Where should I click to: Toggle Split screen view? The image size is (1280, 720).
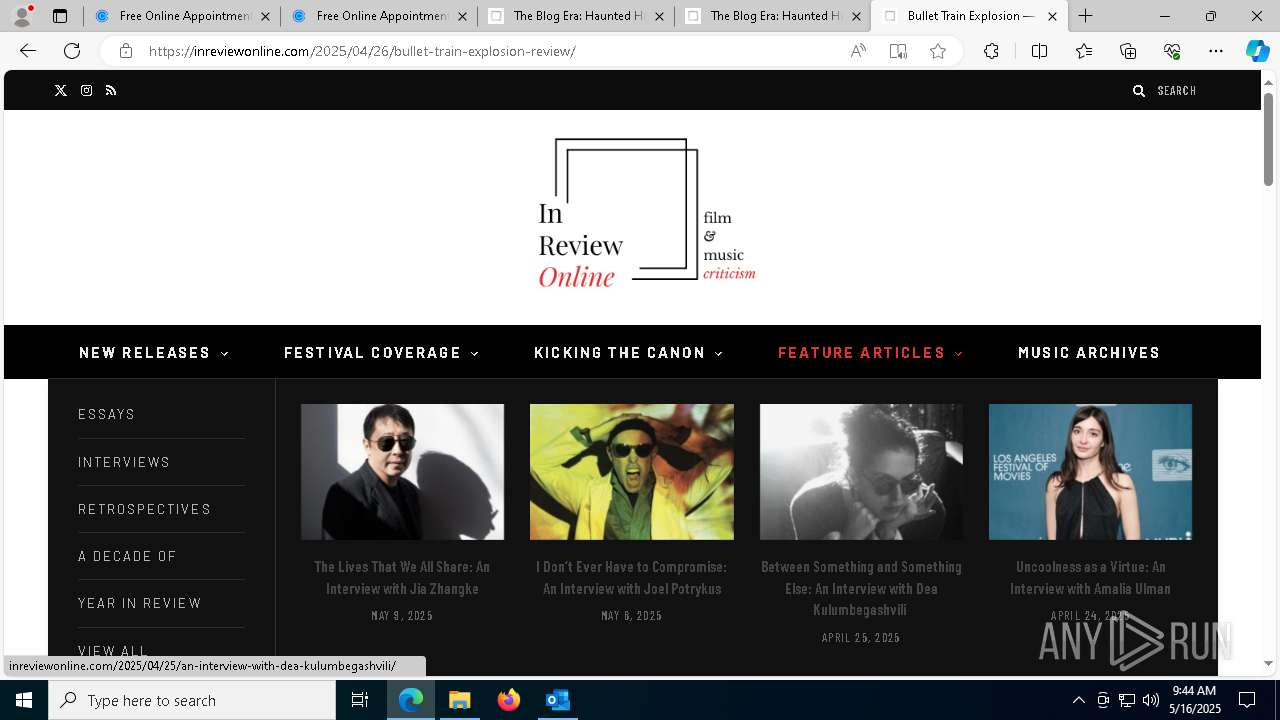[1039, 51]
